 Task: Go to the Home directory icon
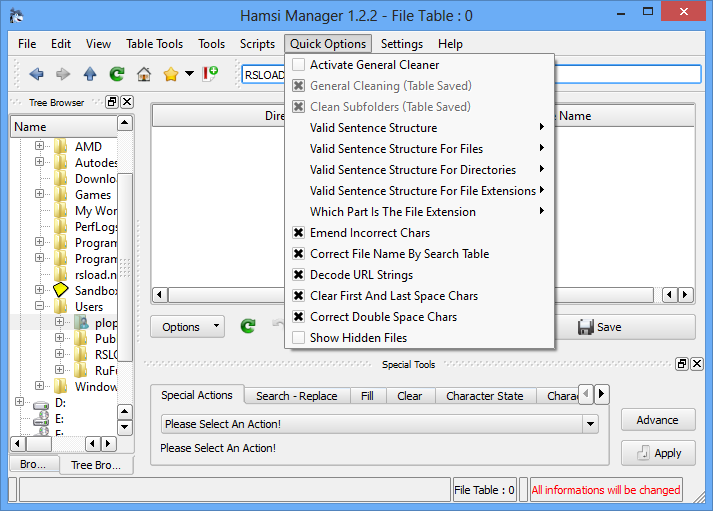(144, 74)
